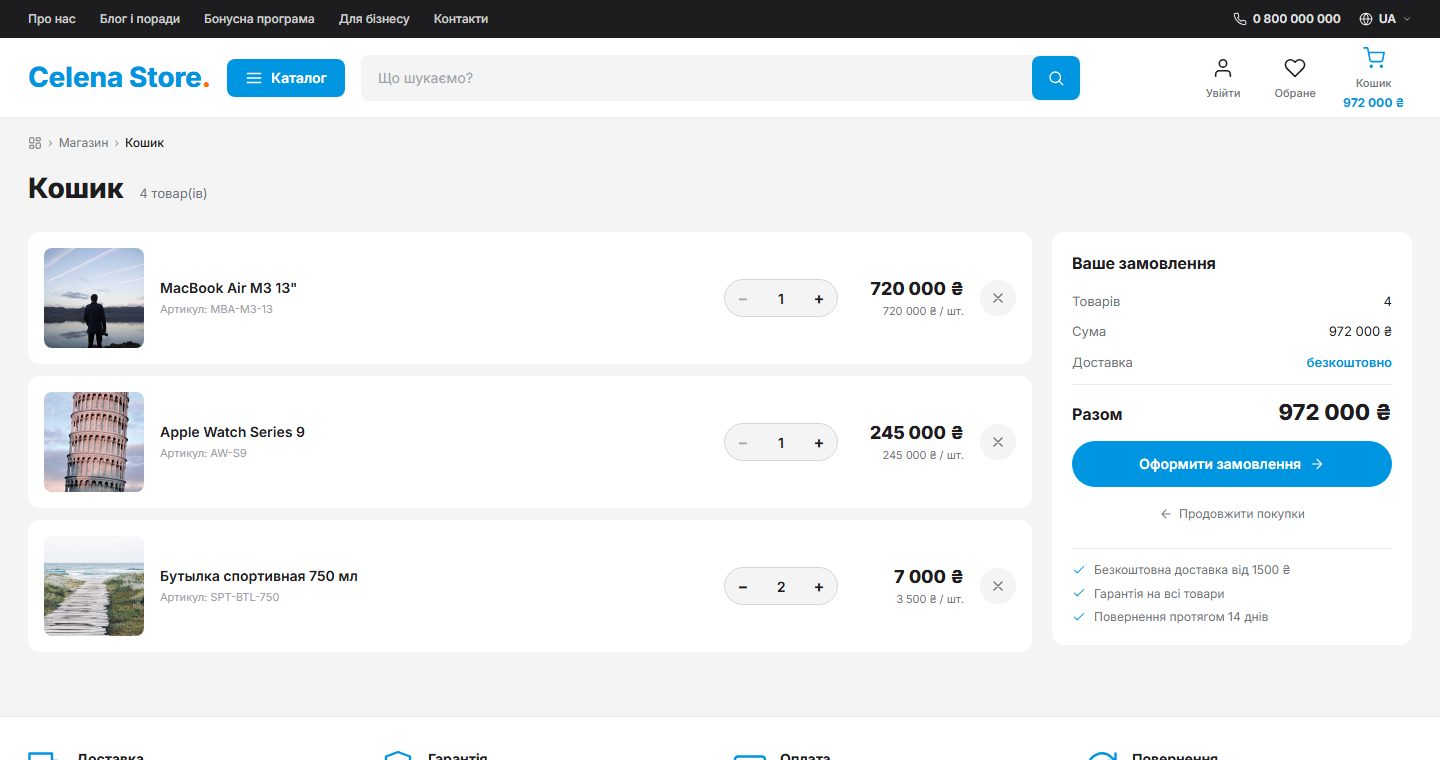Click the Увійти user login icon

[1223, 68]
